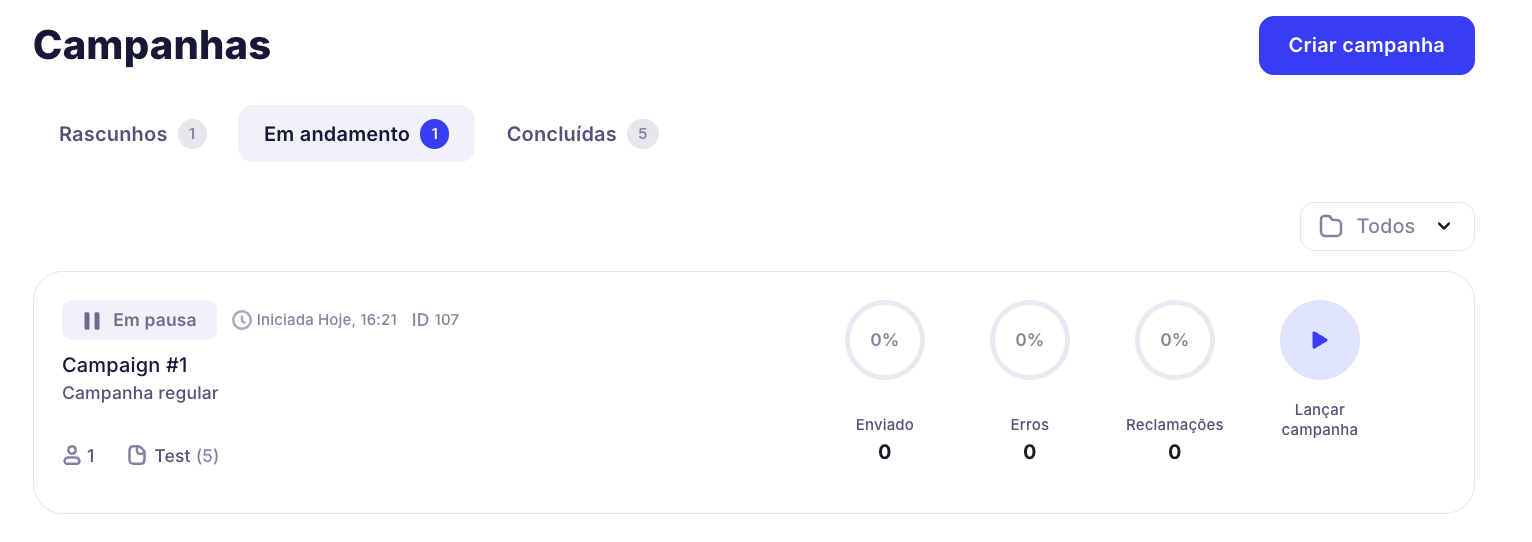Click the Reclamações 0% progress circle
The width and height of the screenshot is (1532, 542).
[x=1175, y=340]
